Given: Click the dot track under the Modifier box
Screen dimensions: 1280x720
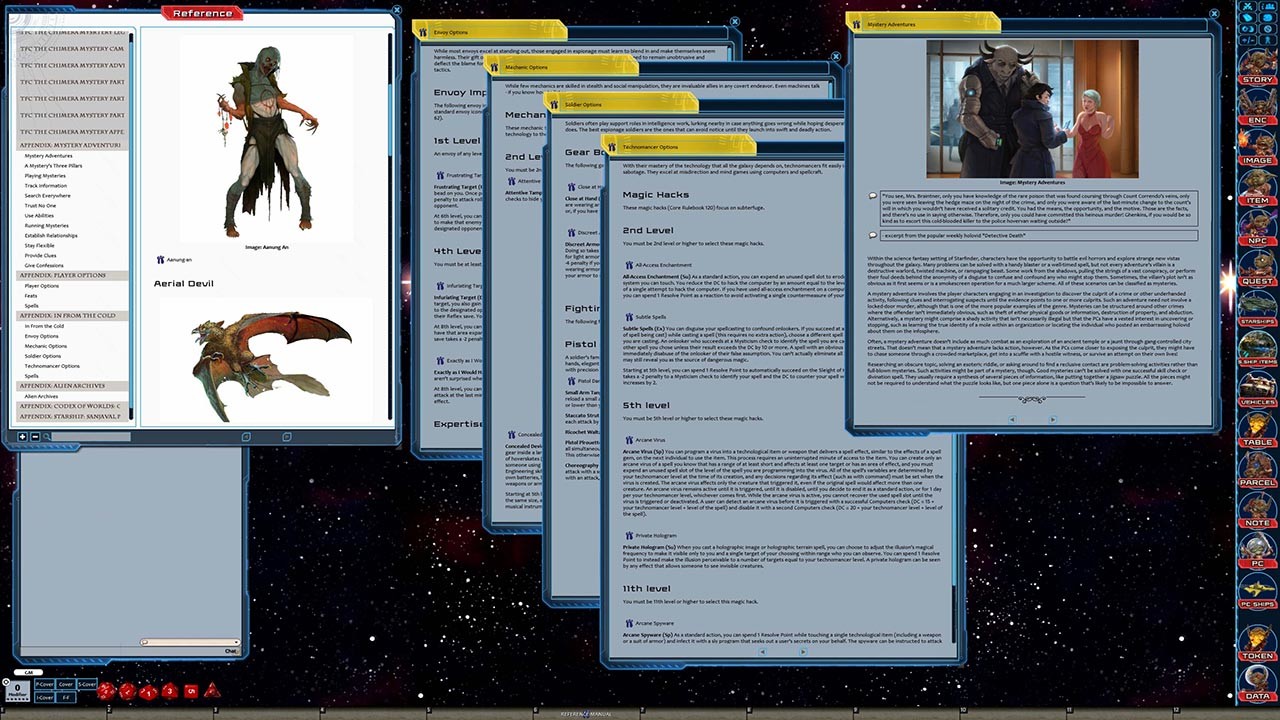Looking at the screenshot, I should point(18,700).
